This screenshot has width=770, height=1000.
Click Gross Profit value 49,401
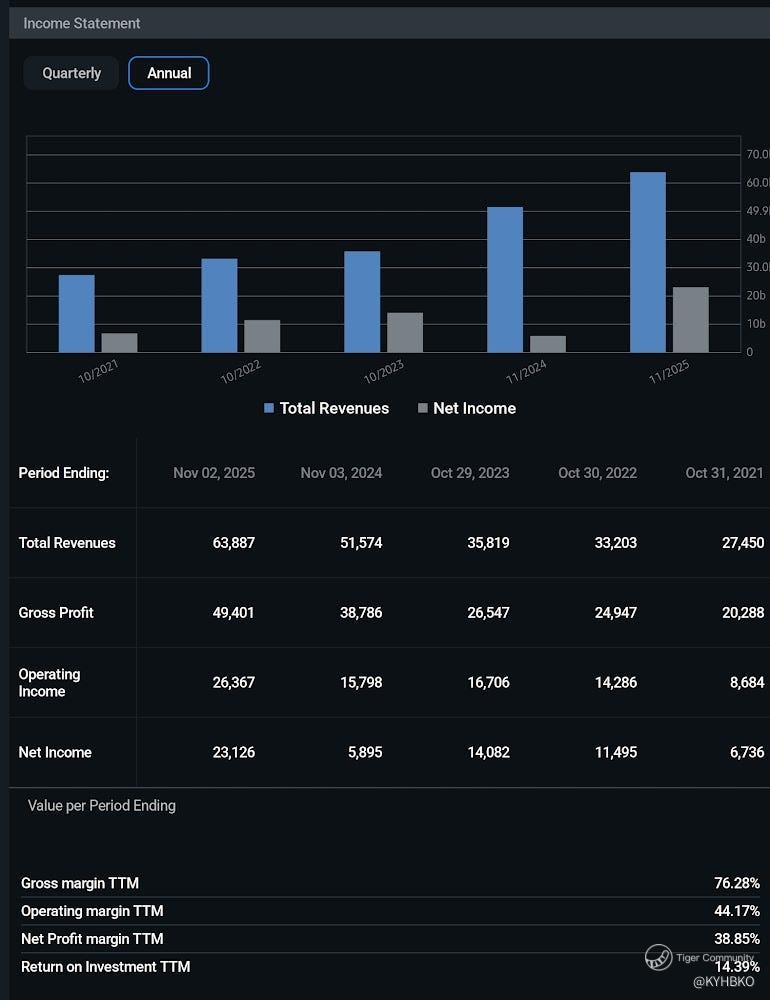[x=233, y=612]
